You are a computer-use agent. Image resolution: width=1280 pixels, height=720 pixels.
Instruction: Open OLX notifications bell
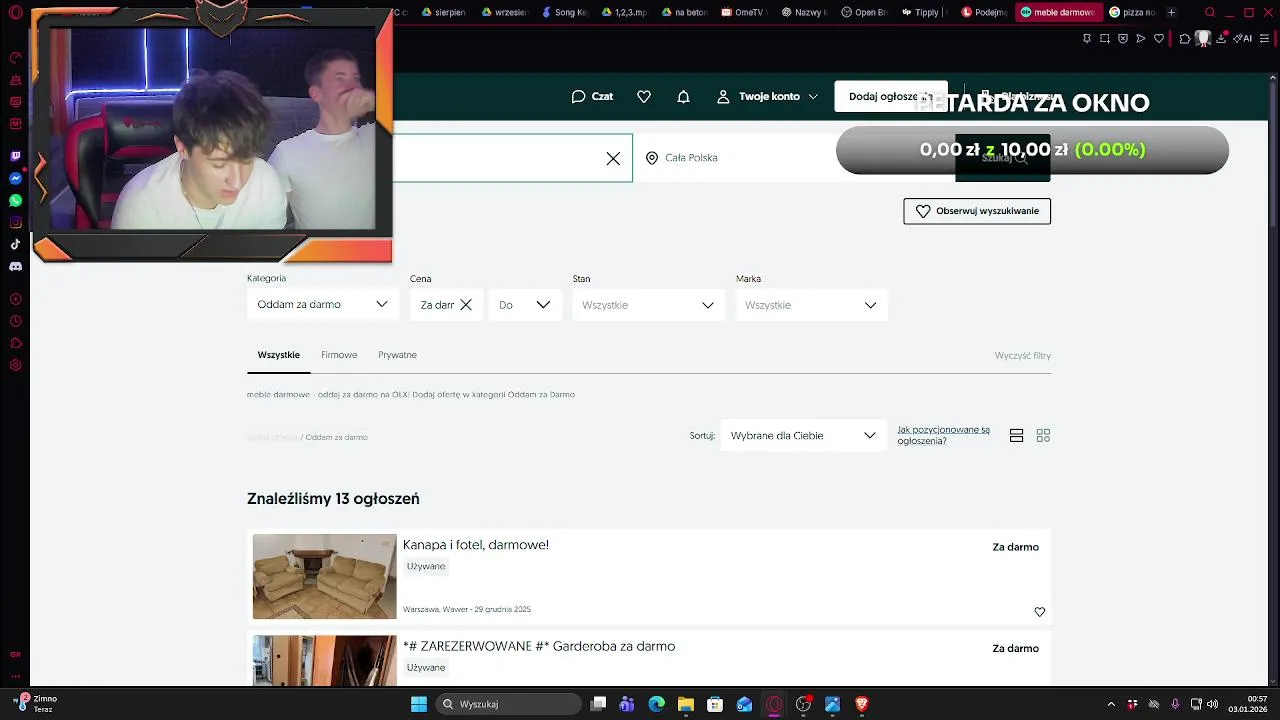(683, 97)
